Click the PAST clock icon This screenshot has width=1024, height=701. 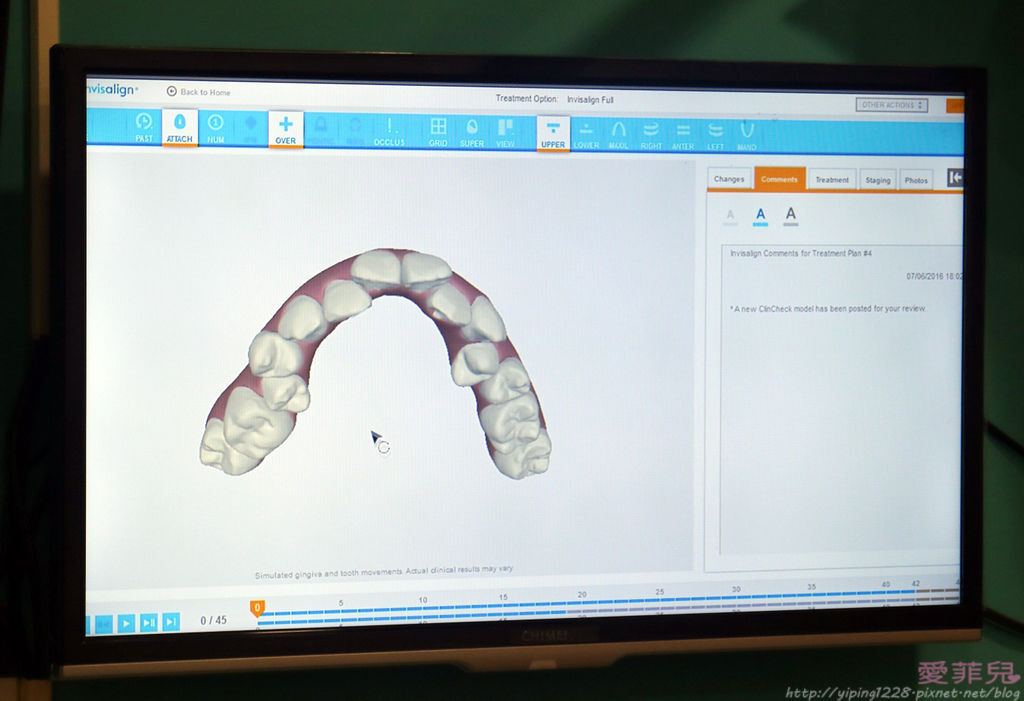[x=144, y=126]
